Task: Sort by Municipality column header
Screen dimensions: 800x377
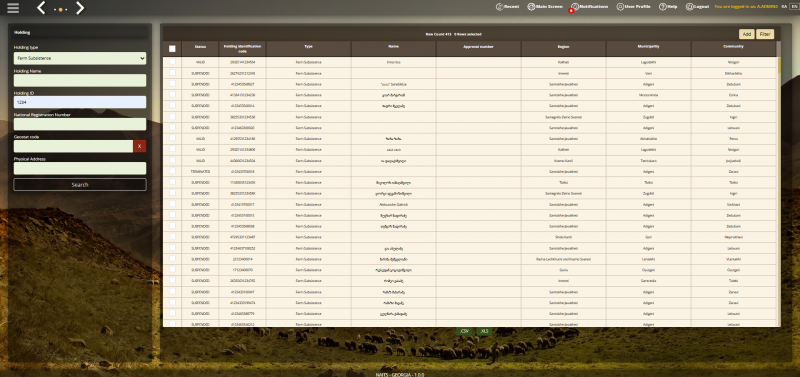Action: 648,48
